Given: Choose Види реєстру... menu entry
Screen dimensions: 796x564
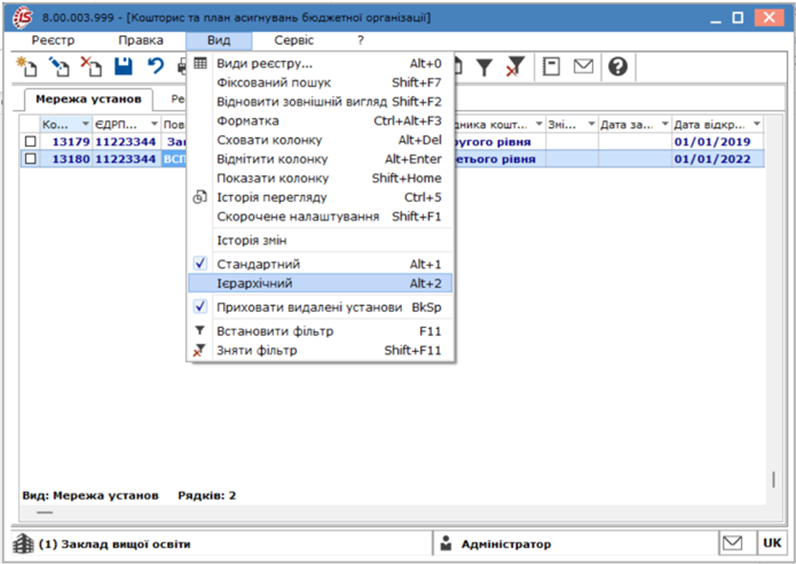Looking at the screenshot, I should pos(320,63).
